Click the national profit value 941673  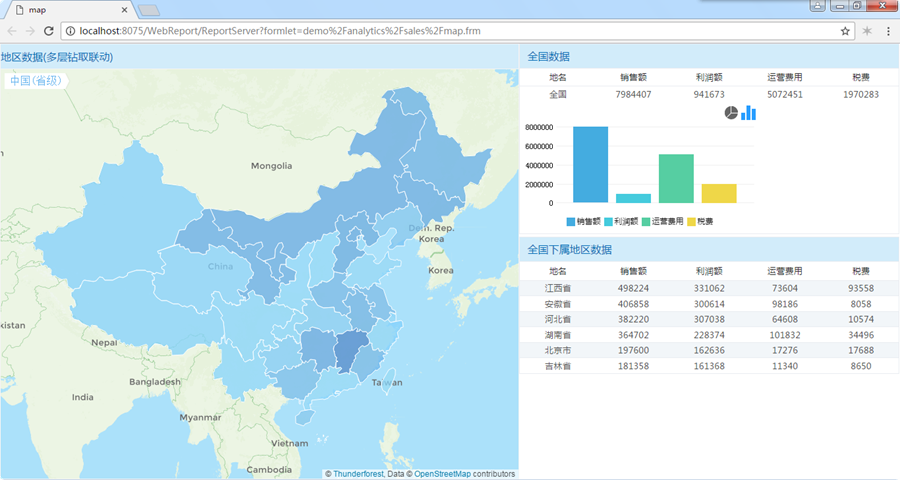point(709,94)
